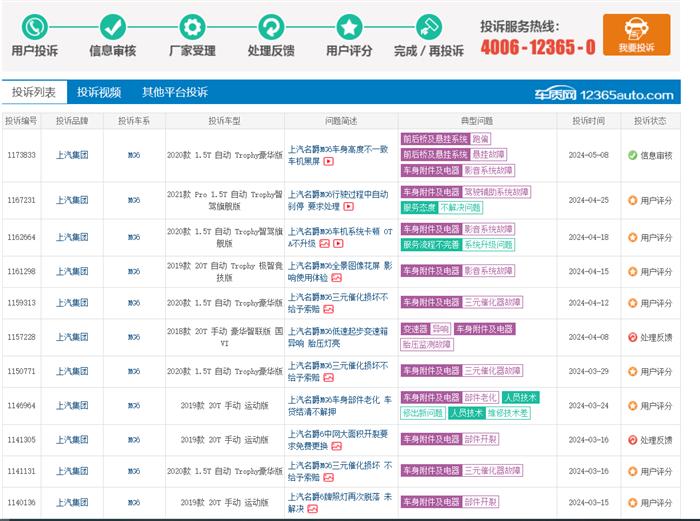This screenshot has height=521, width=700.
Task: Click 用户评分 status icon for row 1167231
Action: point(632,200)
